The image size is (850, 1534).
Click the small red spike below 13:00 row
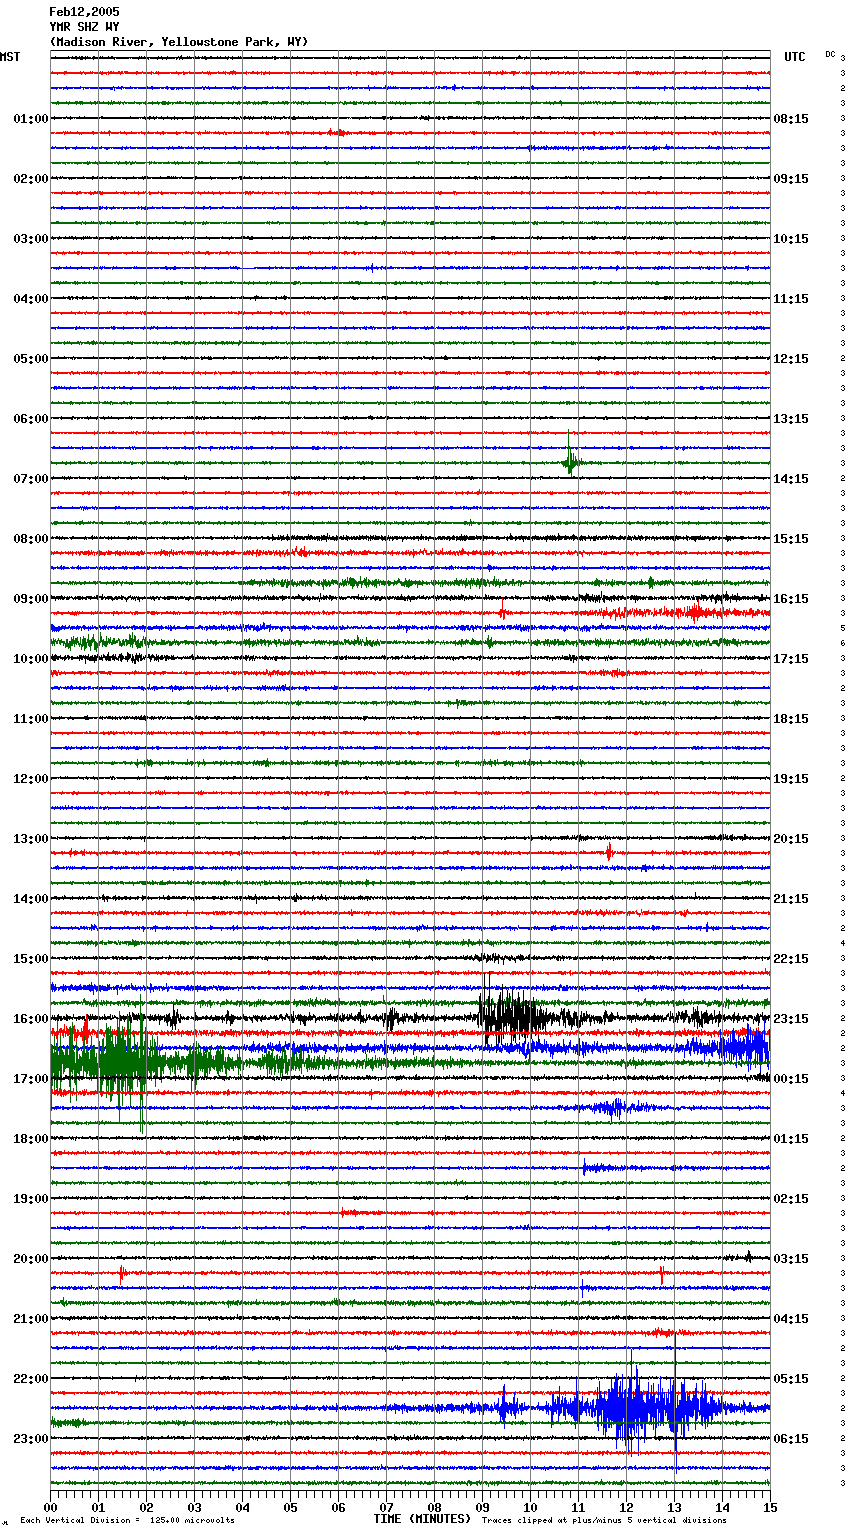[x=609, y=852]
